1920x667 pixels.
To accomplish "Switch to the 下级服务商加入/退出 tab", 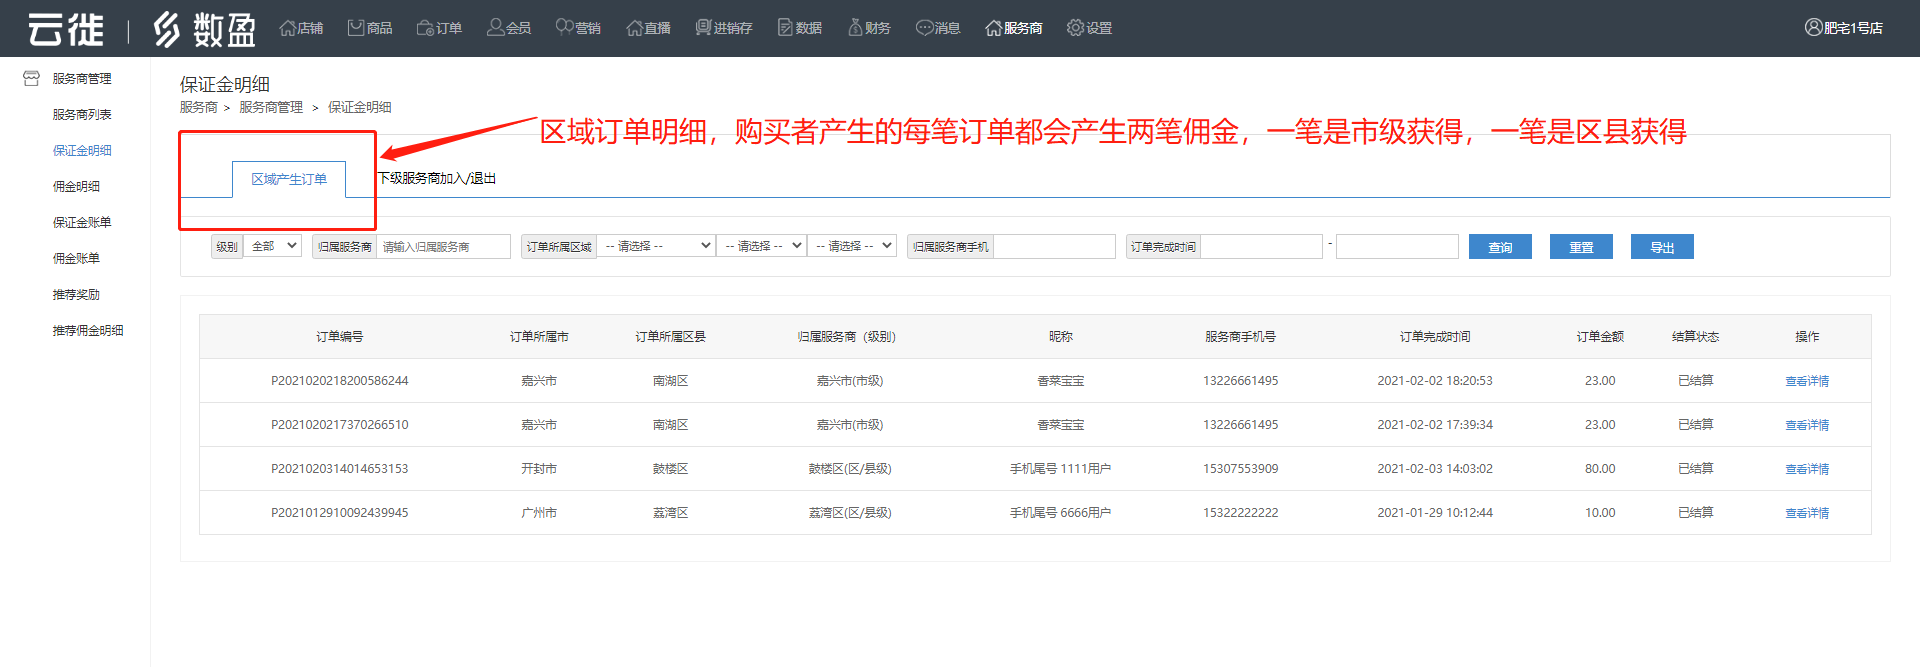I will point(436,179).
